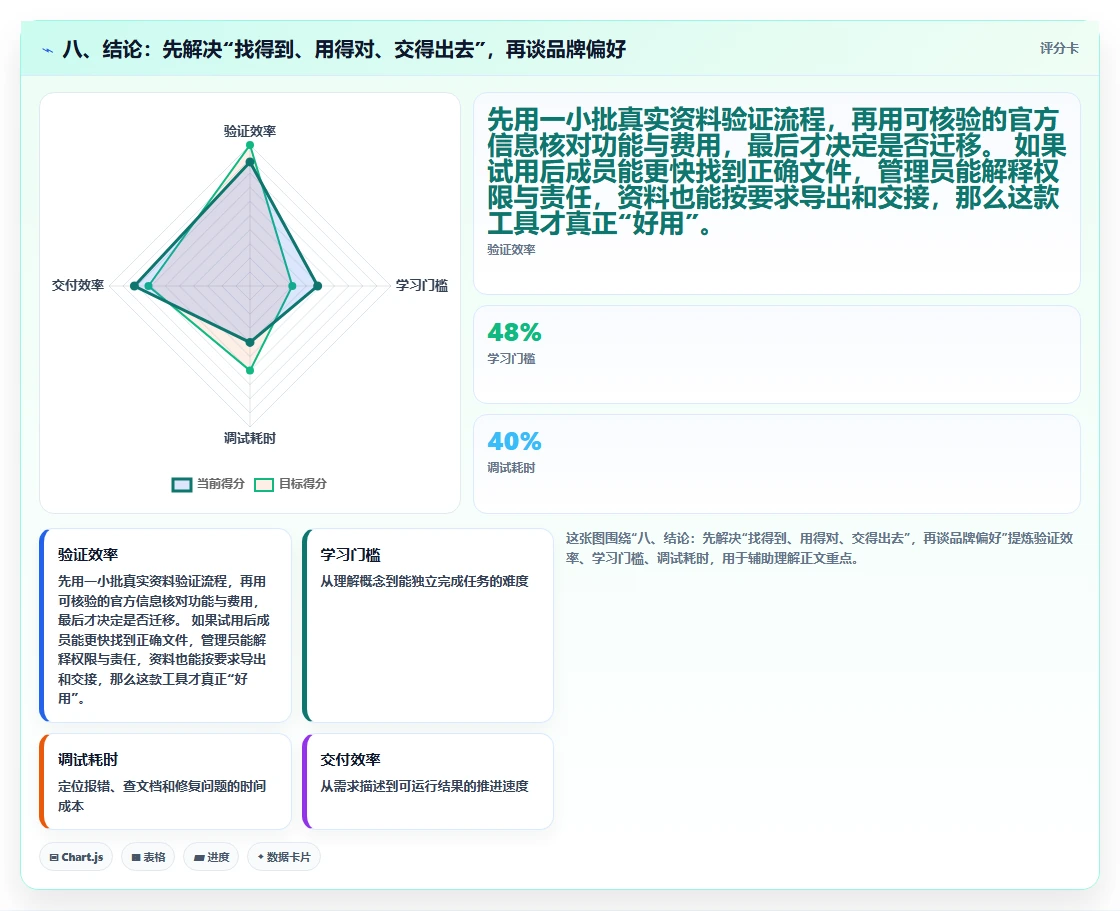Image resolution: width=1120 pixels, height=911 pixels.
Task: Click the description paragraph starting 这张图围绕
Action: [819, 548]
